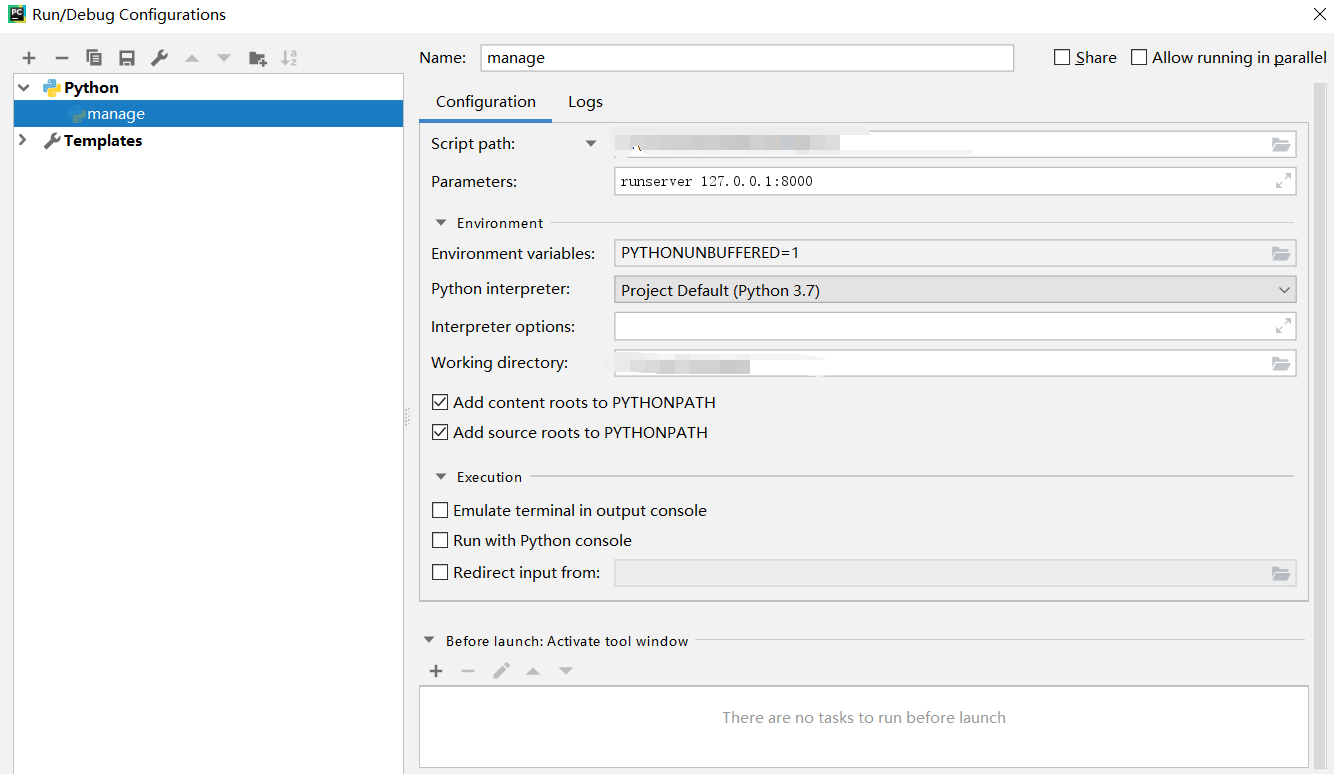Viewport: 1334px width, 774px height.
Task: Browse for script path folder icon
Action: 1281,144
